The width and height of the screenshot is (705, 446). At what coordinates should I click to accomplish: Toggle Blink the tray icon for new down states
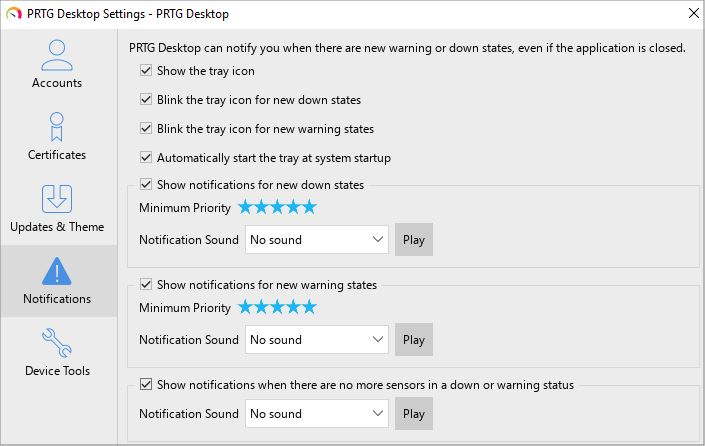146,99
